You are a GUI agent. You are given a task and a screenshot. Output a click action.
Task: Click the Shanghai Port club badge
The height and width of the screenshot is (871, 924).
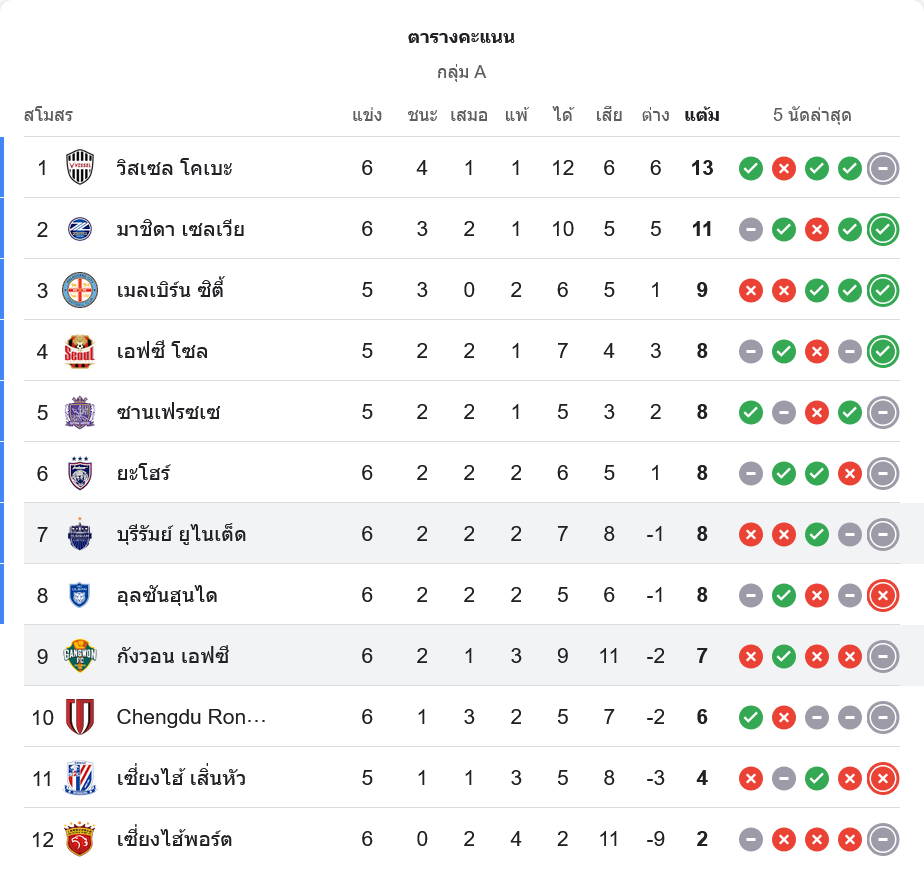point(80,839)
